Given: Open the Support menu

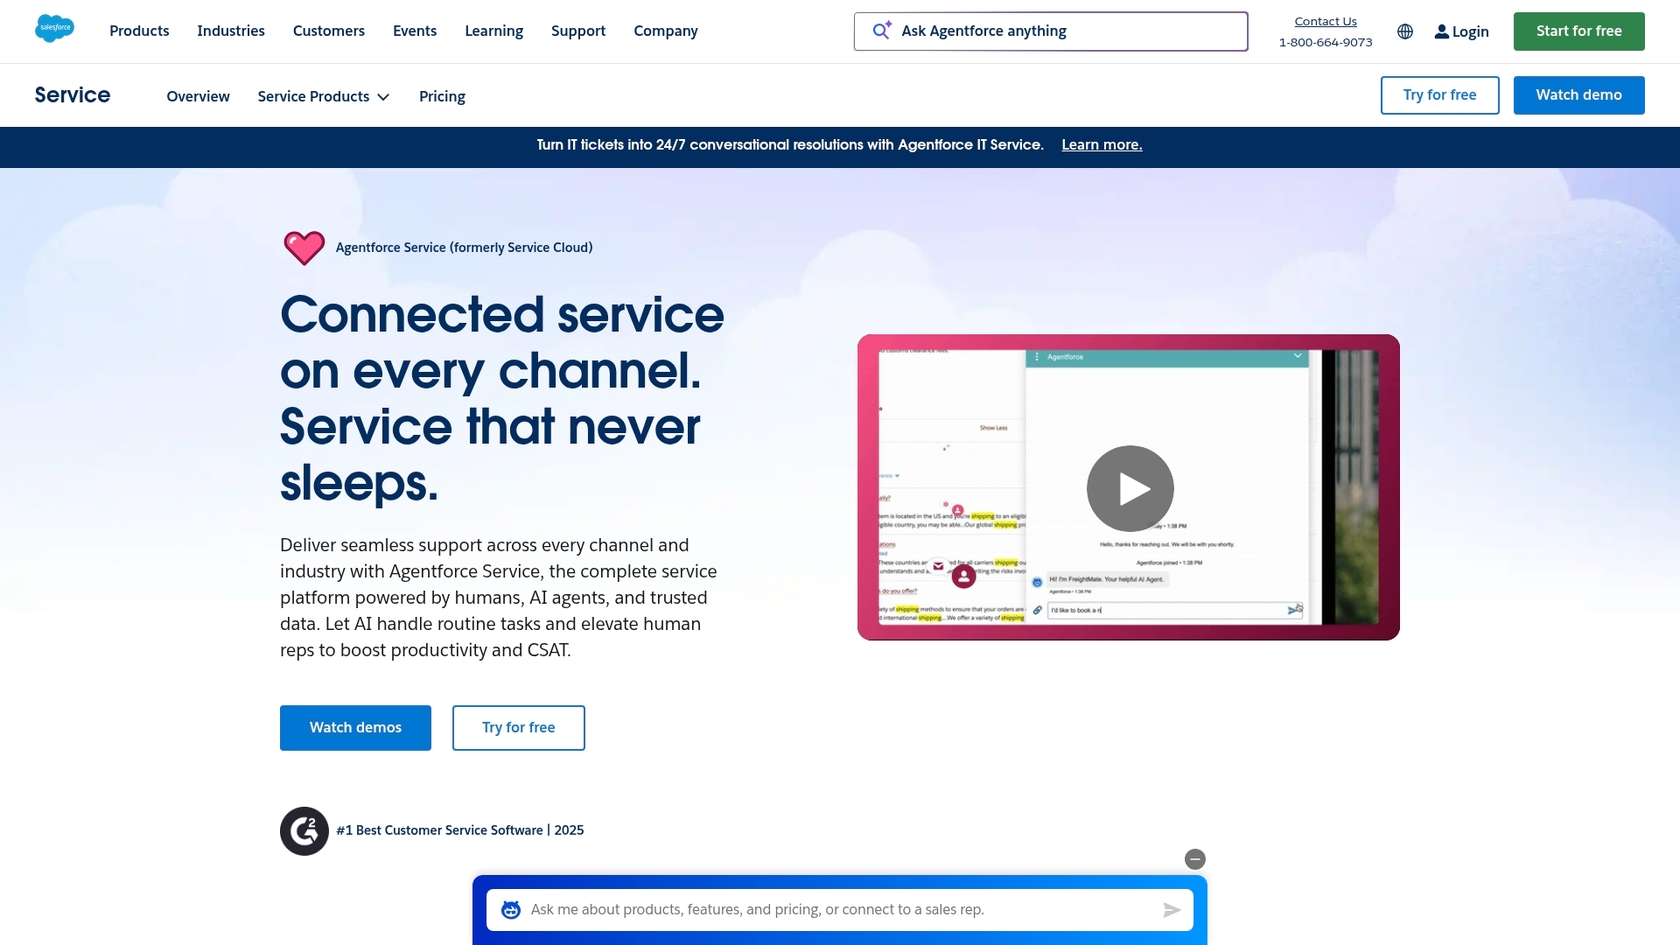Looking at the screenshot, I should point(577,31).
